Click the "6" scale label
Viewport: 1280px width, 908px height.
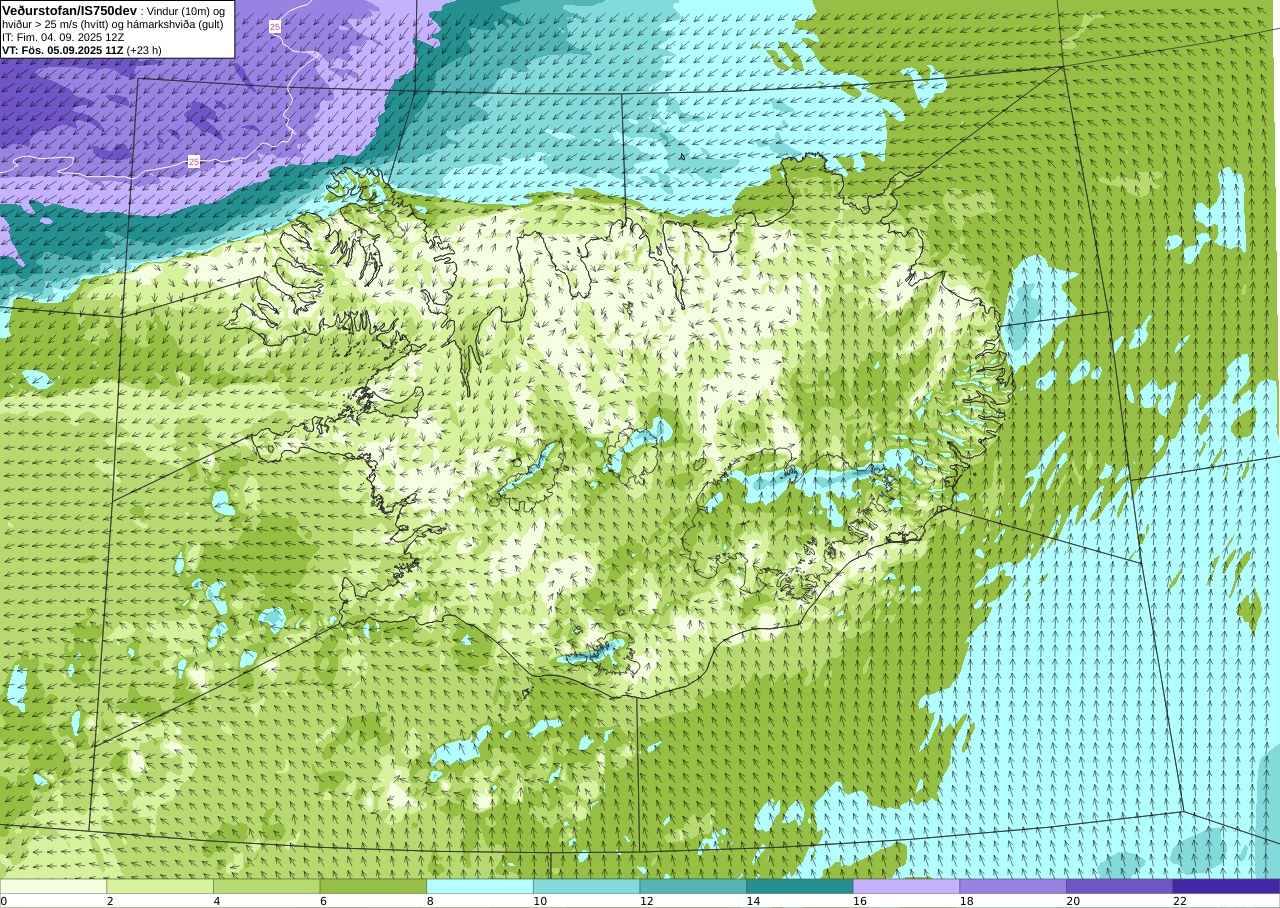point(323,901)
